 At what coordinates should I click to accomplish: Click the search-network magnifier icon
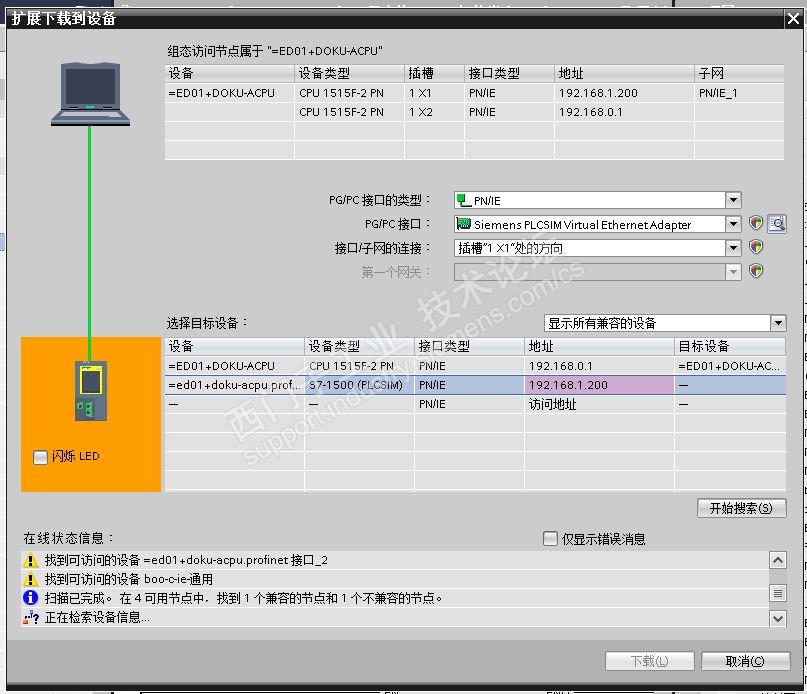click(x=777, y=223)
